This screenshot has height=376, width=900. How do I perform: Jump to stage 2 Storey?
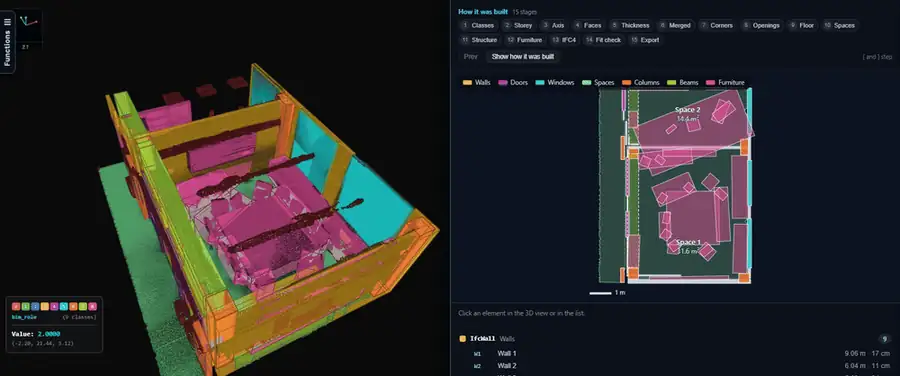[519, 25]
